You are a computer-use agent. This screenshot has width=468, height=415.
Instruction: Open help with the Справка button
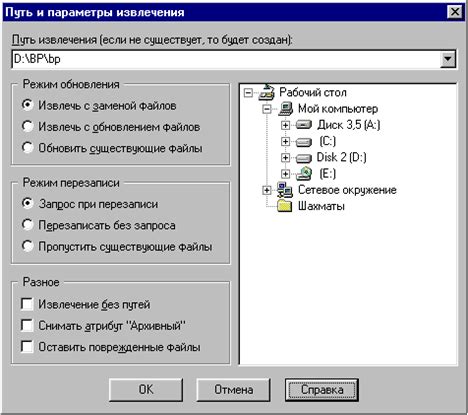[322, 389]
